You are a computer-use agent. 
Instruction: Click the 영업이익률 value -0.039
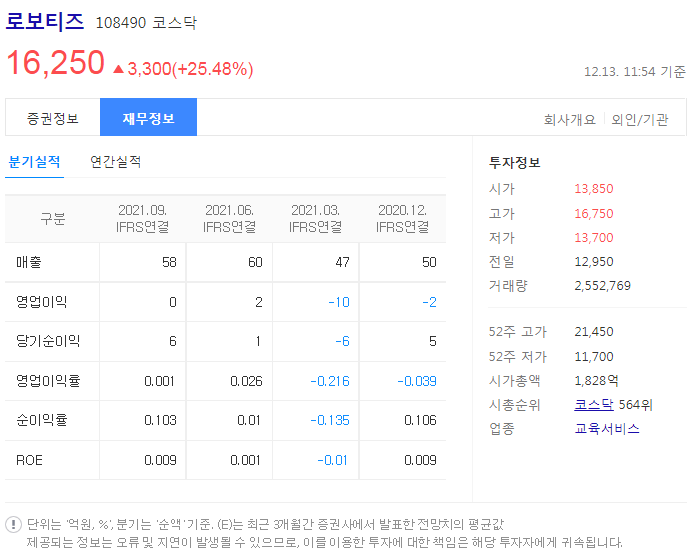coord(417,381)
